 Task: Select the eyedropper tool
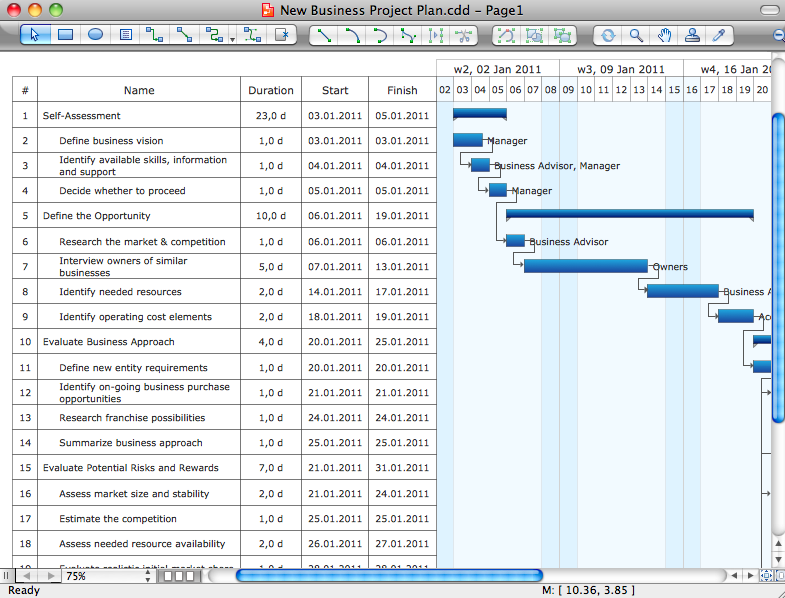click(x=718, y=35)
